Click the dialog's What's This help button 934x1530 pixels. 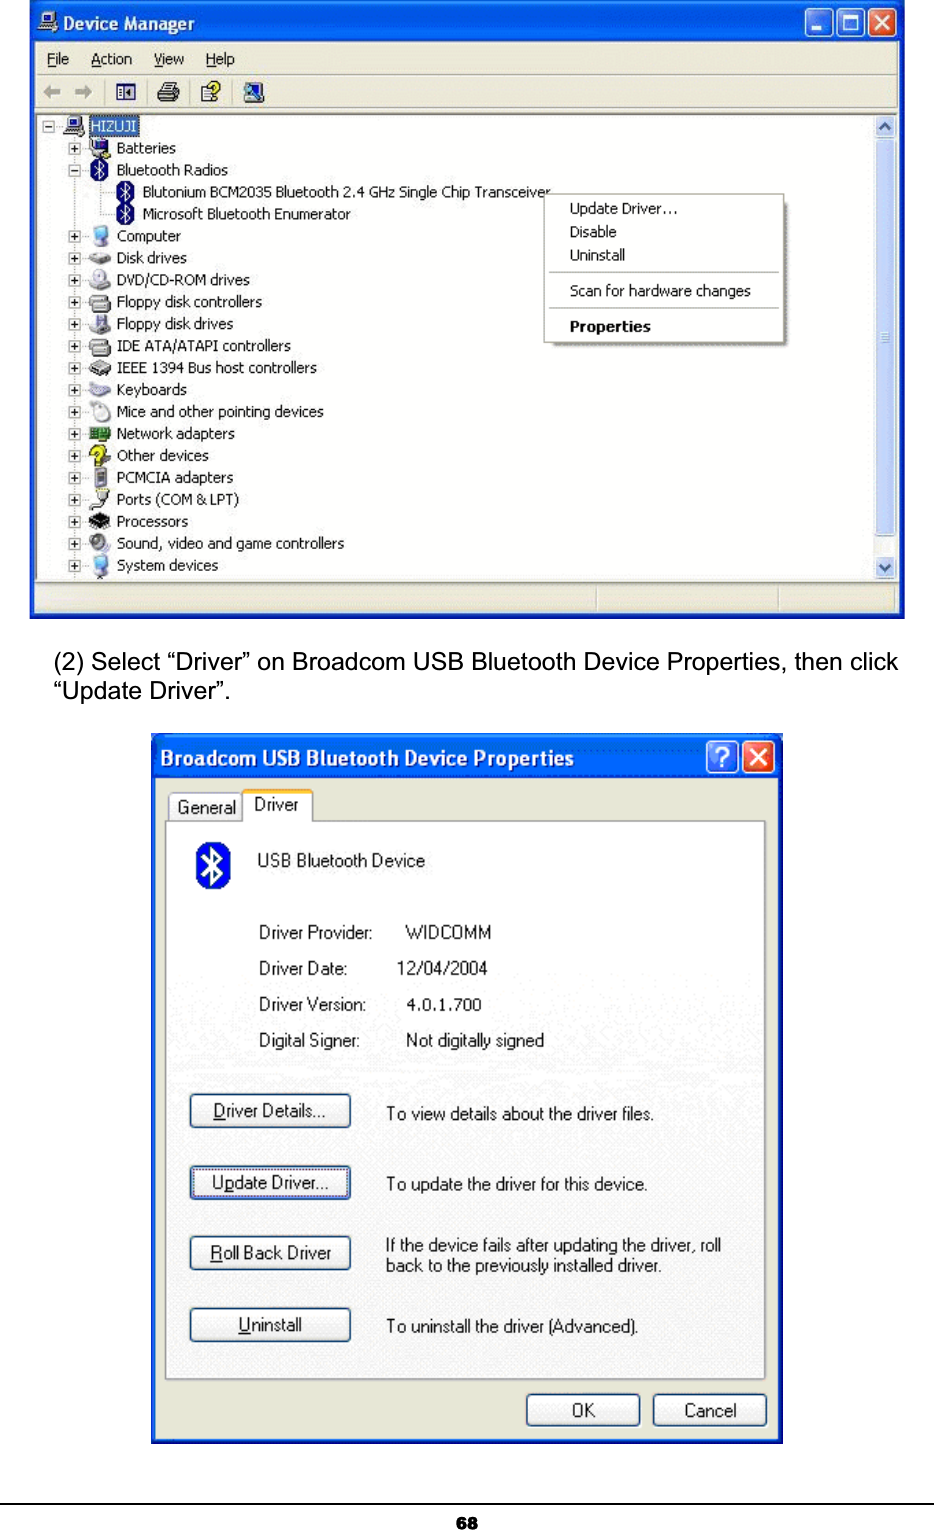point(722,757)
